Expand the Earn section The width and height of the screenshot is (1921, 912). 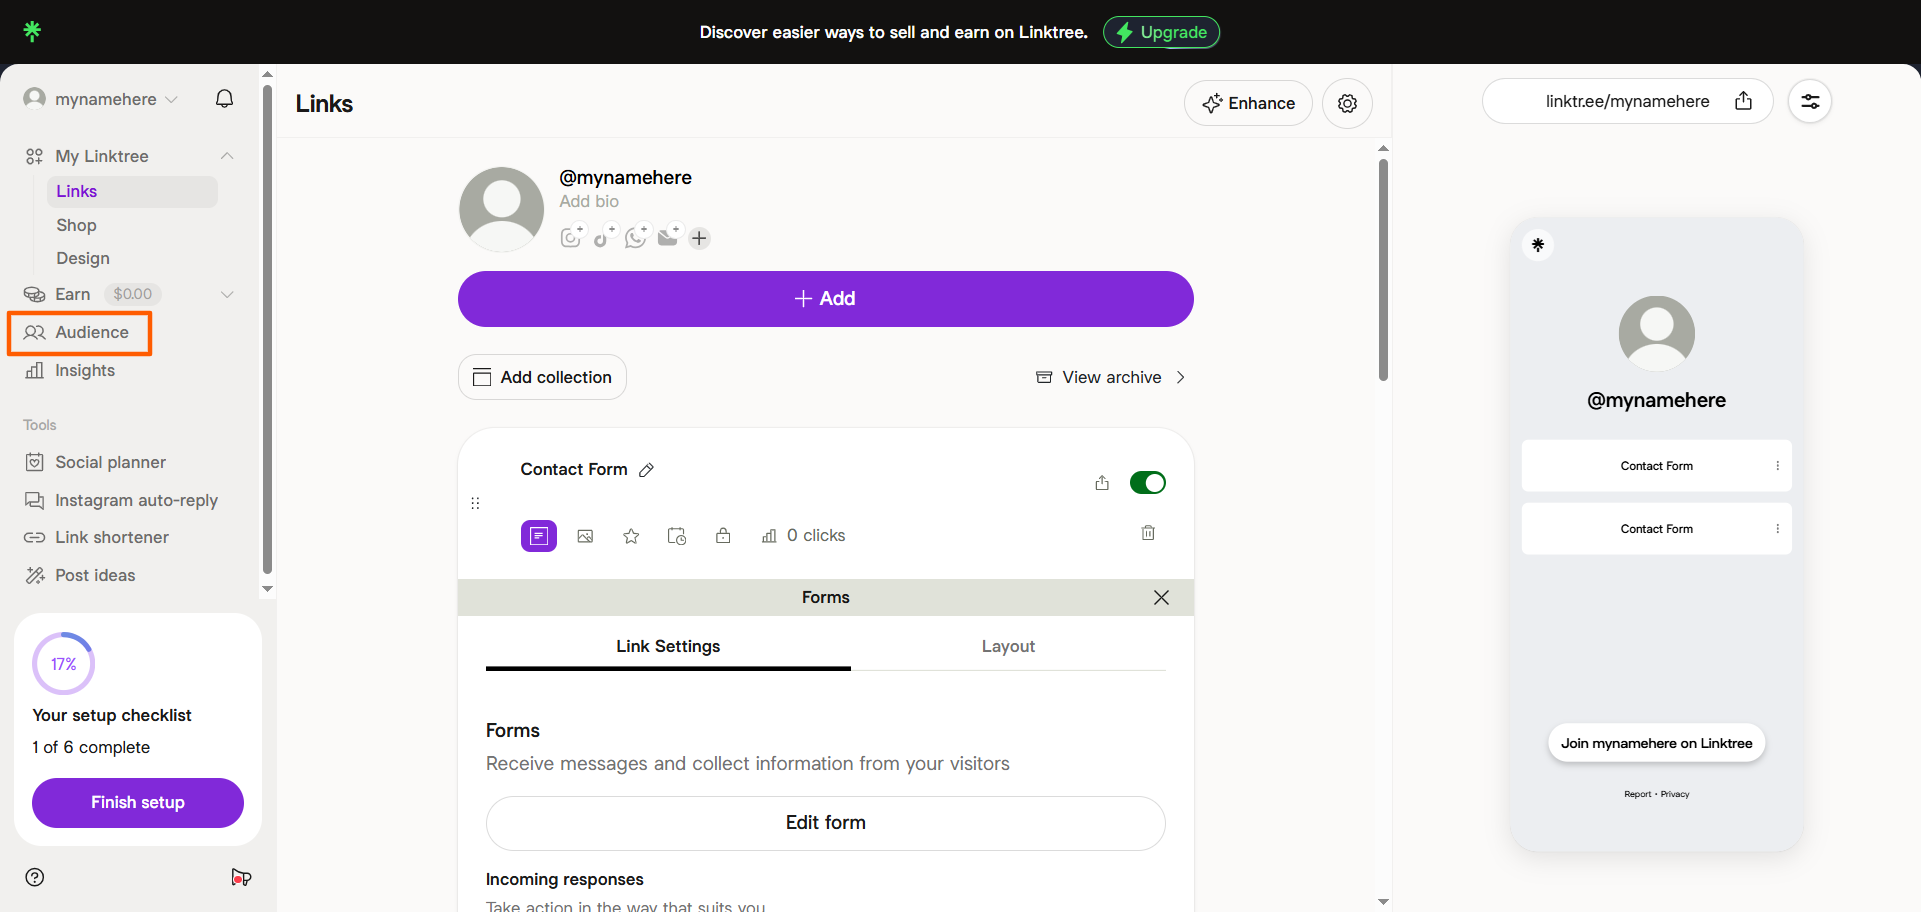click(227, 294)
